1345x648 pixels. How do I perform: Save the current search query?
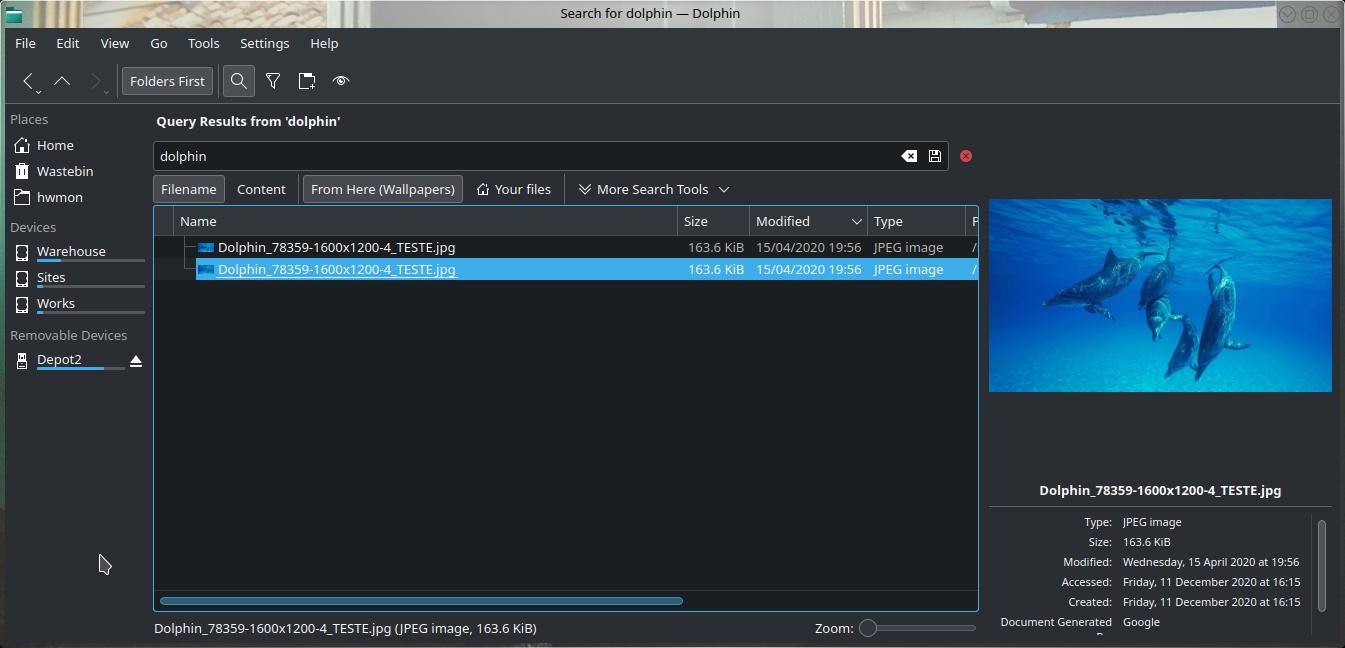tap(935, 156)
